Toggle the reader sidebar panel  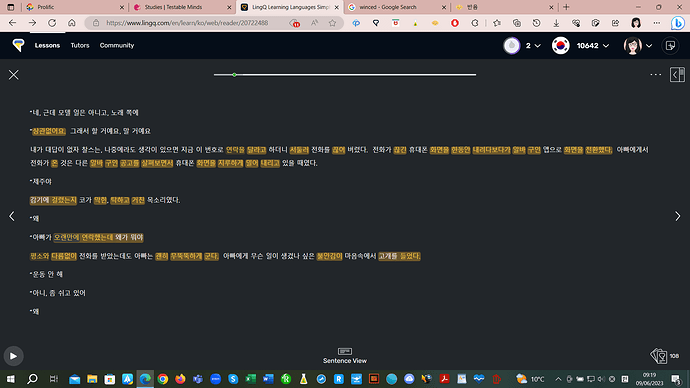click(x=677, y=75)
